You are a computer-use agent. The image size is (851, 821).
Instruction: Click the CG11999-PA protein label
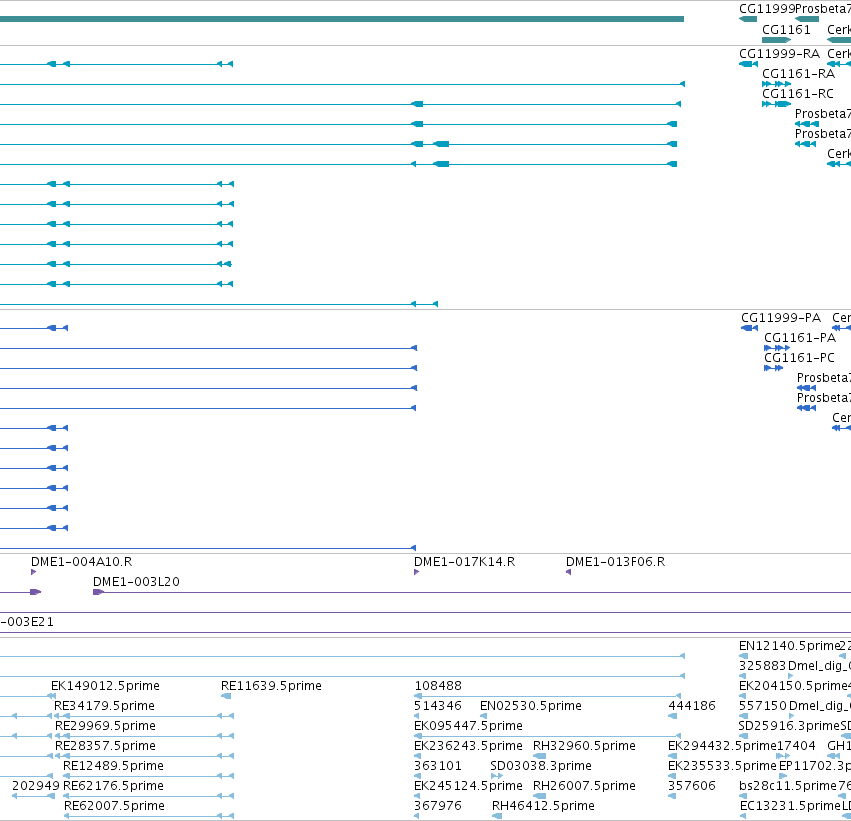coord(781,318)
